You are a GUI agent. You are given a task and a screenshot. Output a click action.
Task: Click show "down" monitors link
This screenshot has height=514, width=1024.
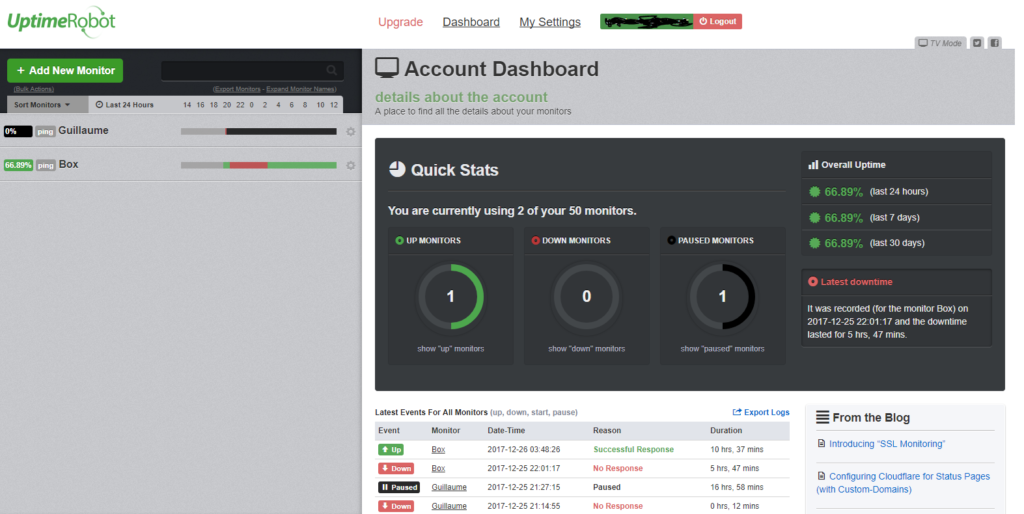click(x=586, y=349)
